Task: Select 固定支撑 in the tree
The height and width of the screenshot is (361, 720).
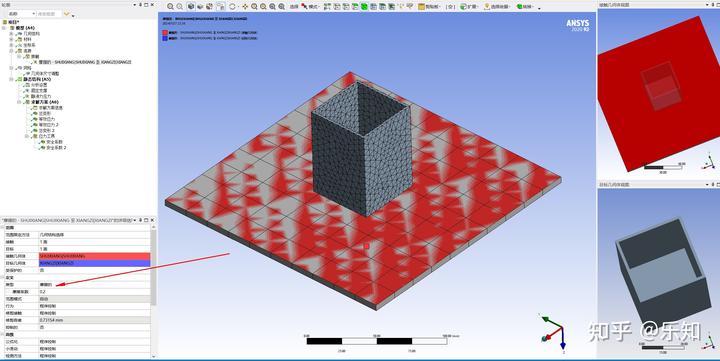Action: click(39, 90)
